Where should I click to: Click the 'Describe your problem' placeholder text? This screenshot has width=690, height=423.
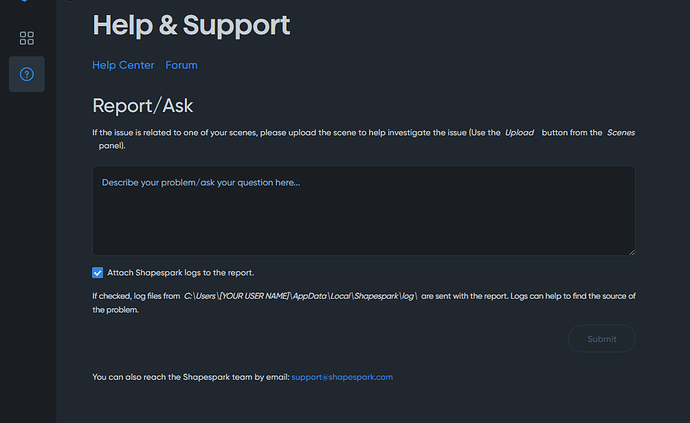point(201,183)
